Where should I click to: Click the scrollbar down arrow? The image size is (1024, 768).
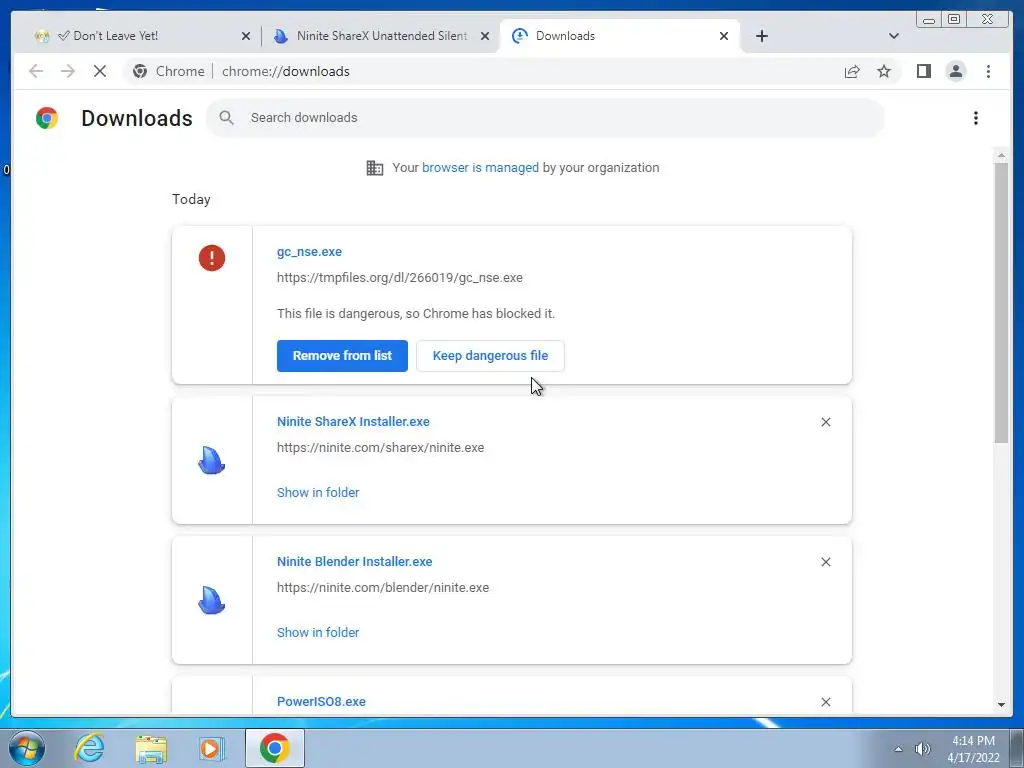coord(1001,705)
